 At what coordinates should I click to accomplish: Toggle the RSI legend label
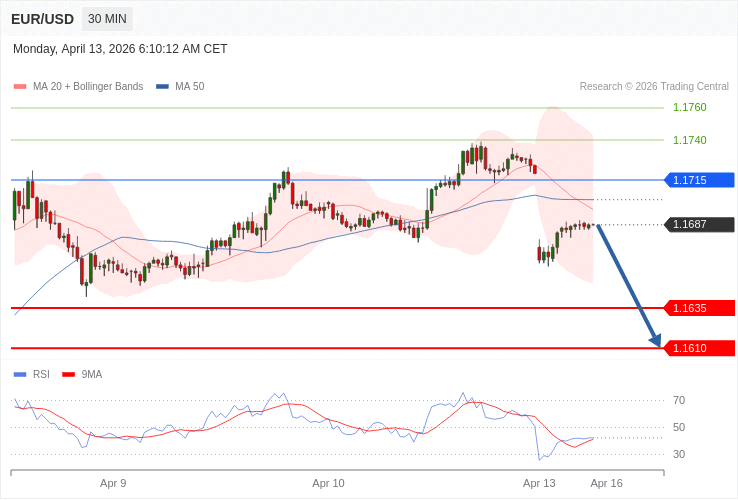pyautogui.click(x=41, y=375)
